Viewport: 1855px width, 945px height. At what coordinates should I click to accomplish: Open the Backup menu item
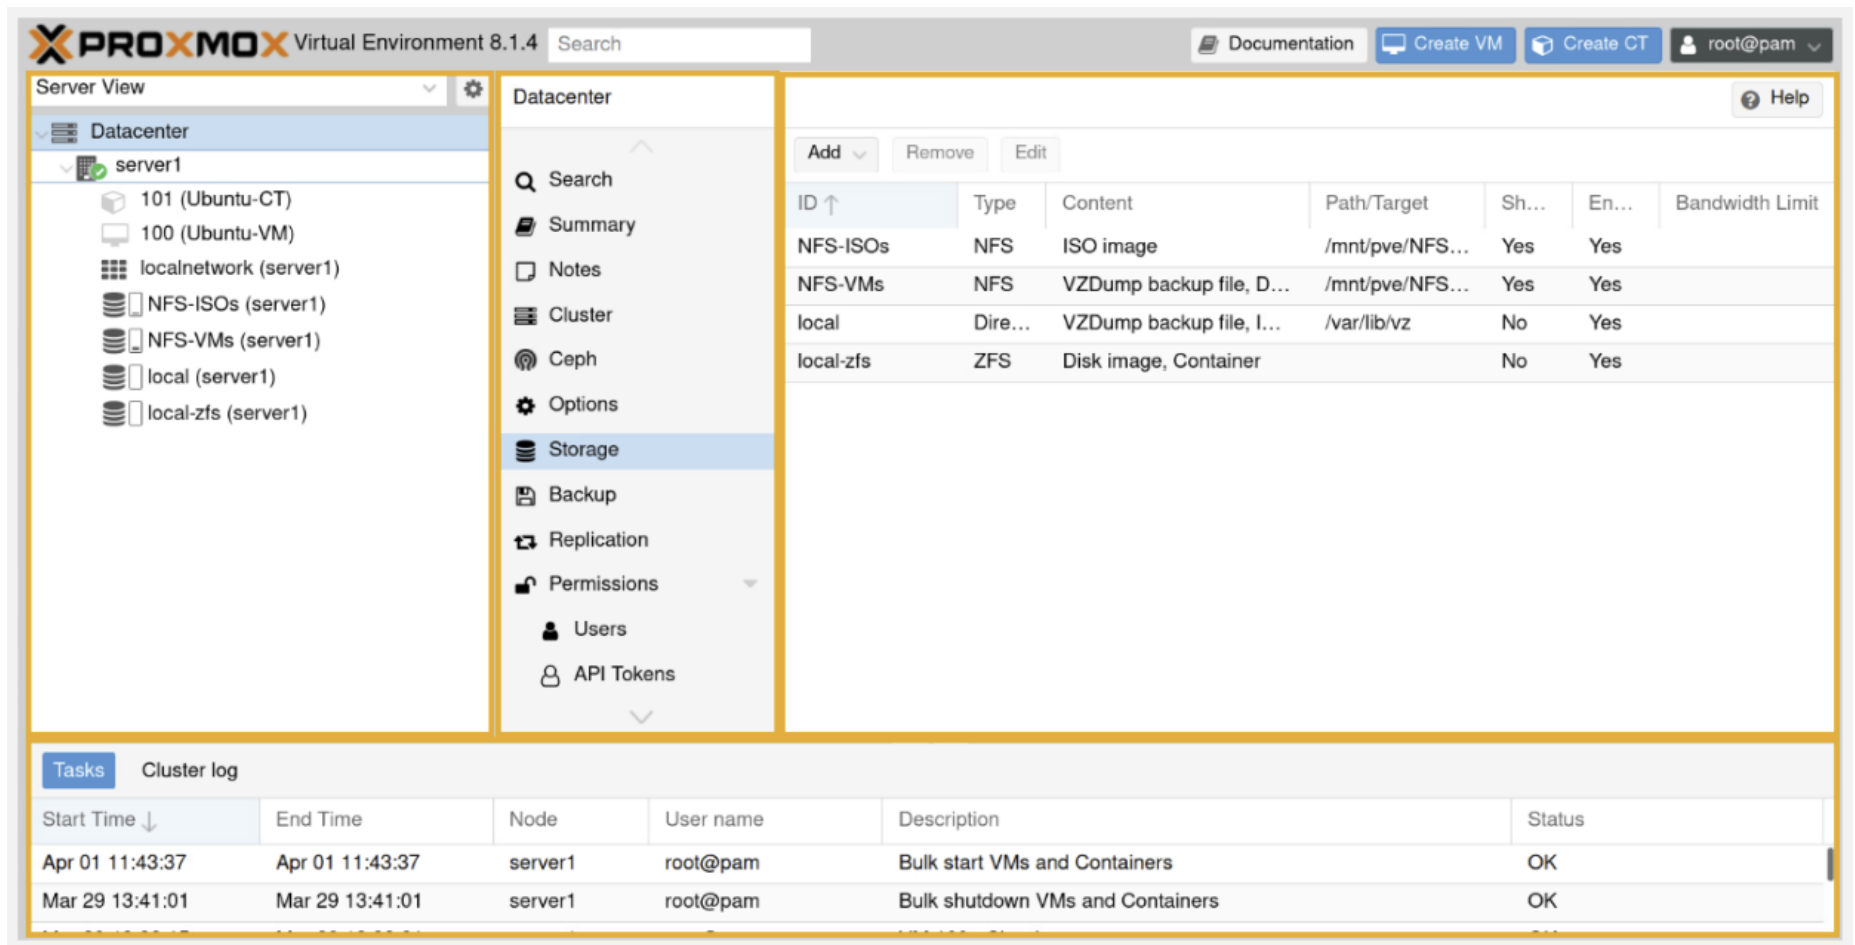(x=637, y=496)
